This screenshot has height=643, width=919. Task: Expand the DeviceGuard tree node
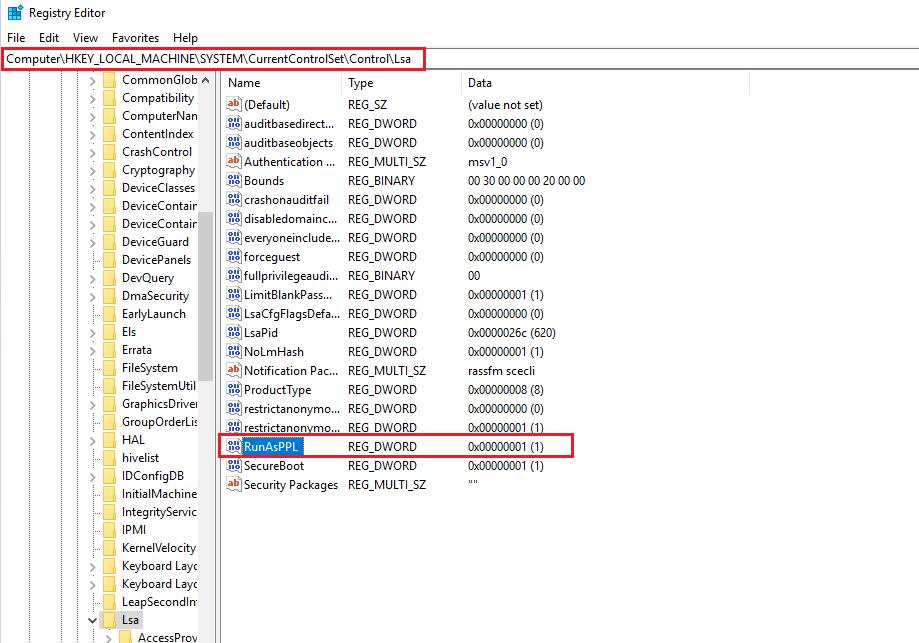pos(93,242)
